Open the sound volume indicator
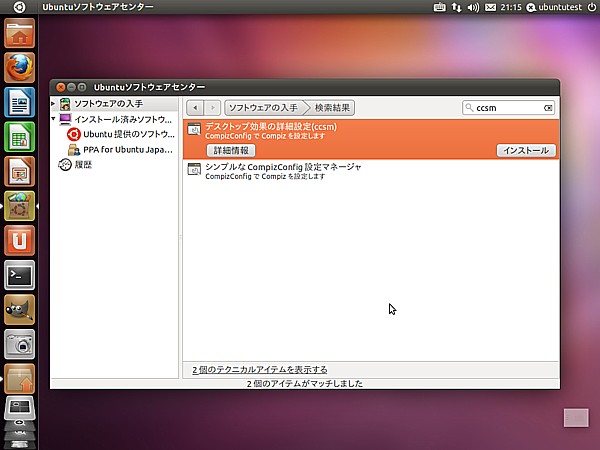The width and height of the screenshot is (600, 450). 473,7
